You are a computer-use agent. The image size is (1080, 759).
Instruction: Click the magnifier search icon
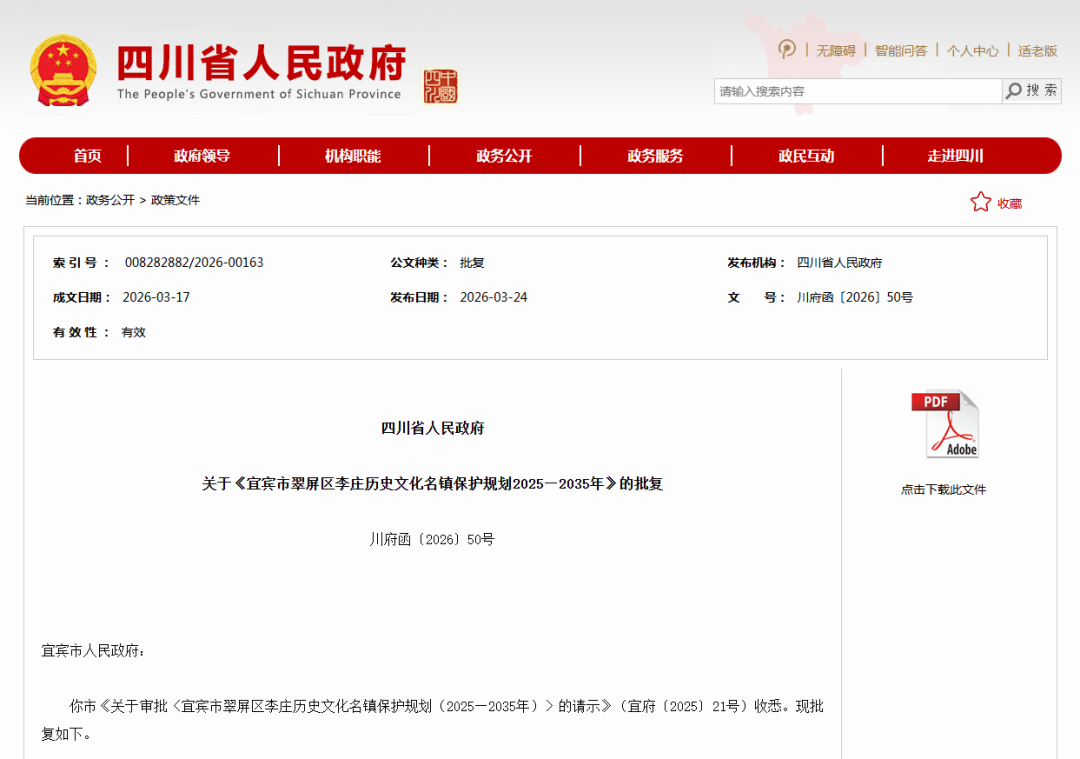point(1014,91)
